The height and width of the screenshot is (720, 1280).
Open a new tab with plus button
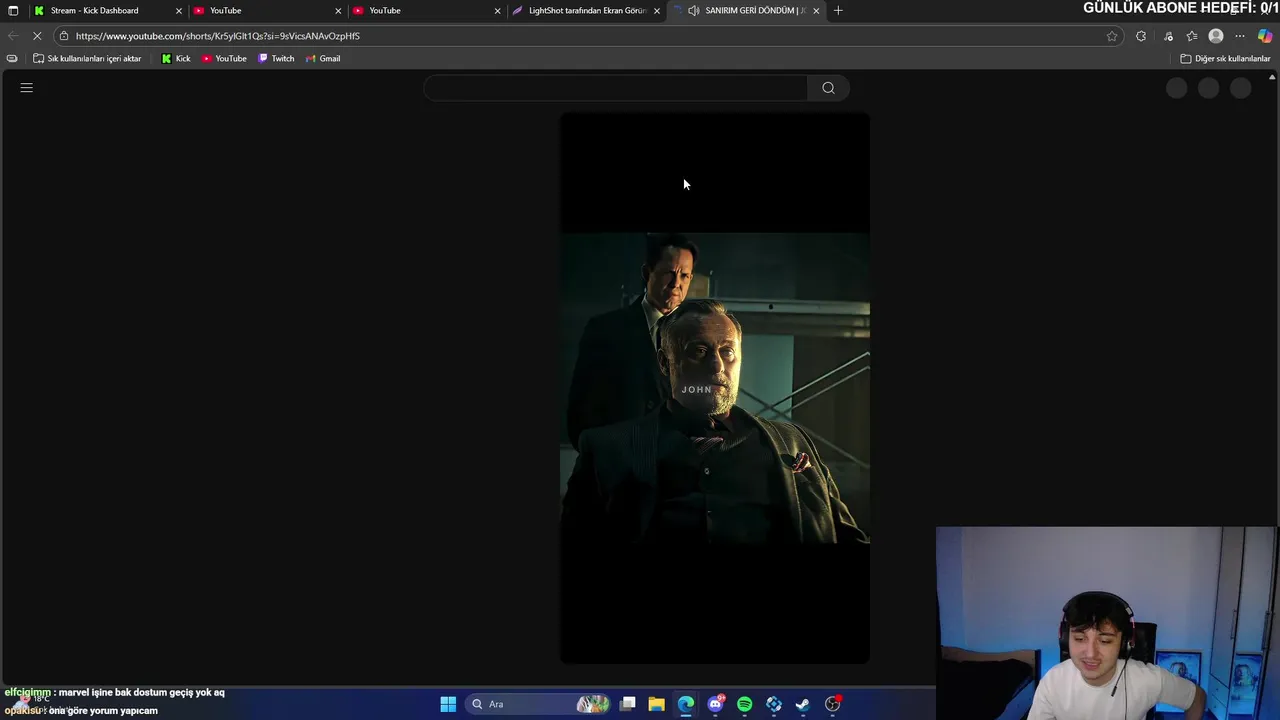(x=838, y=10)
